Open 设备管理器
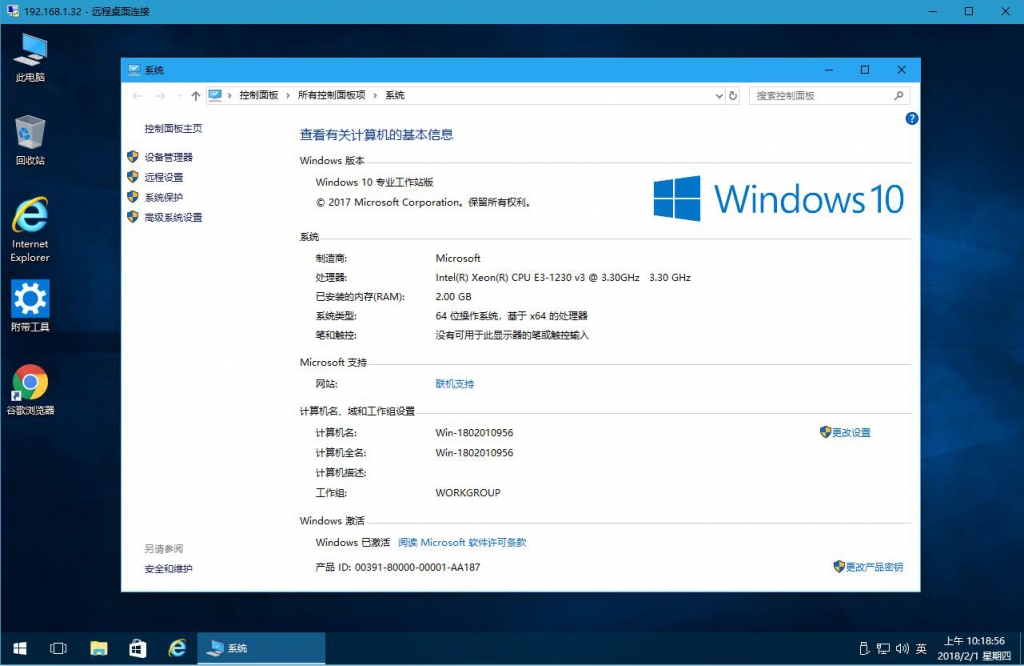The image size is (1024, 666). [168, 157]
